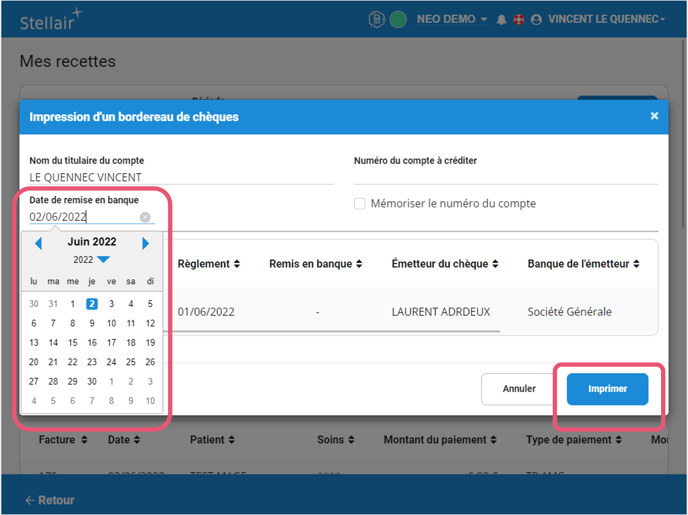The image size is (688, 515).
Task: Go to the previous month in the calendar
Action: pyautogui.click(x=38, y=243)
